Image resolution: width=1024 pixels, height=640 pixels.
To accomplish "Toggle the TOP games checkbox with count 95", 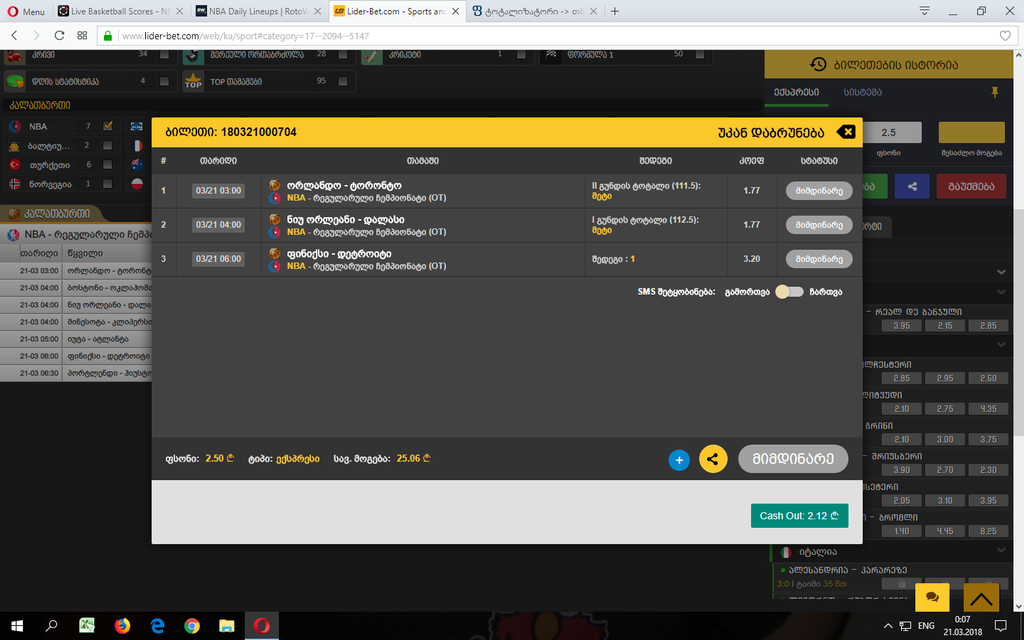I will [342, 81].
